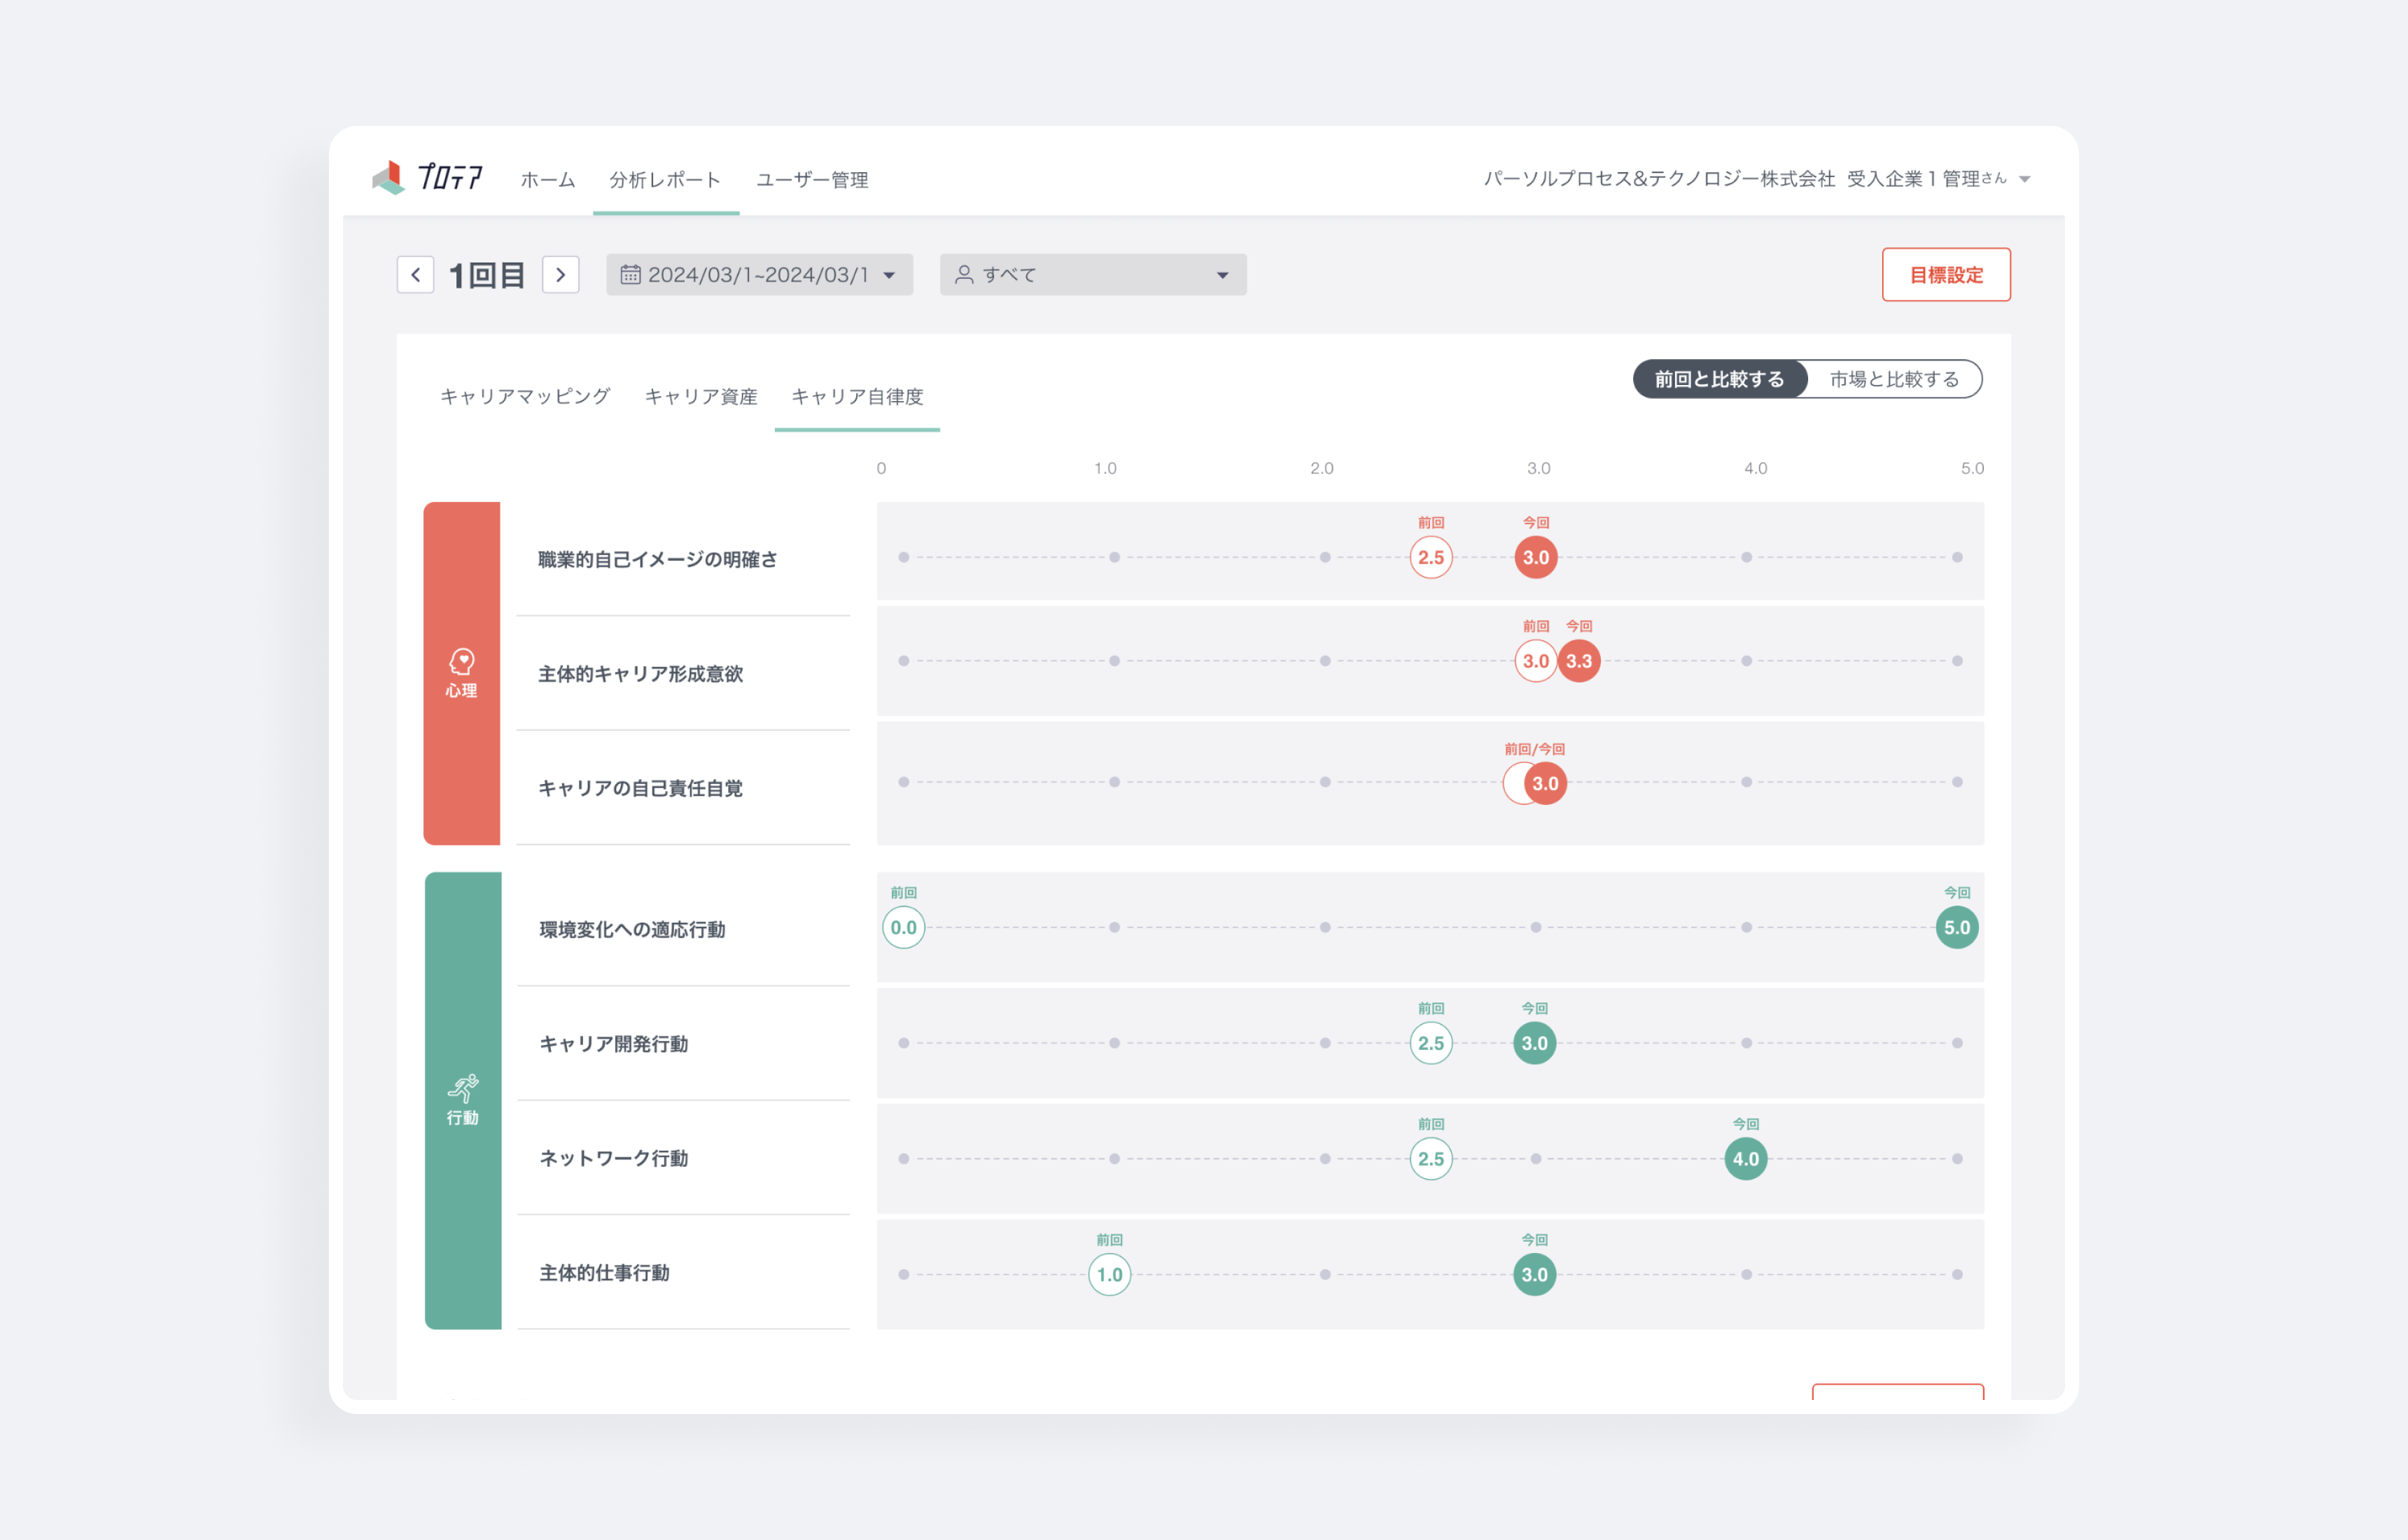Click the person icon in user filter
This screenshot has width=2408, height=1540.
[964, 275]
